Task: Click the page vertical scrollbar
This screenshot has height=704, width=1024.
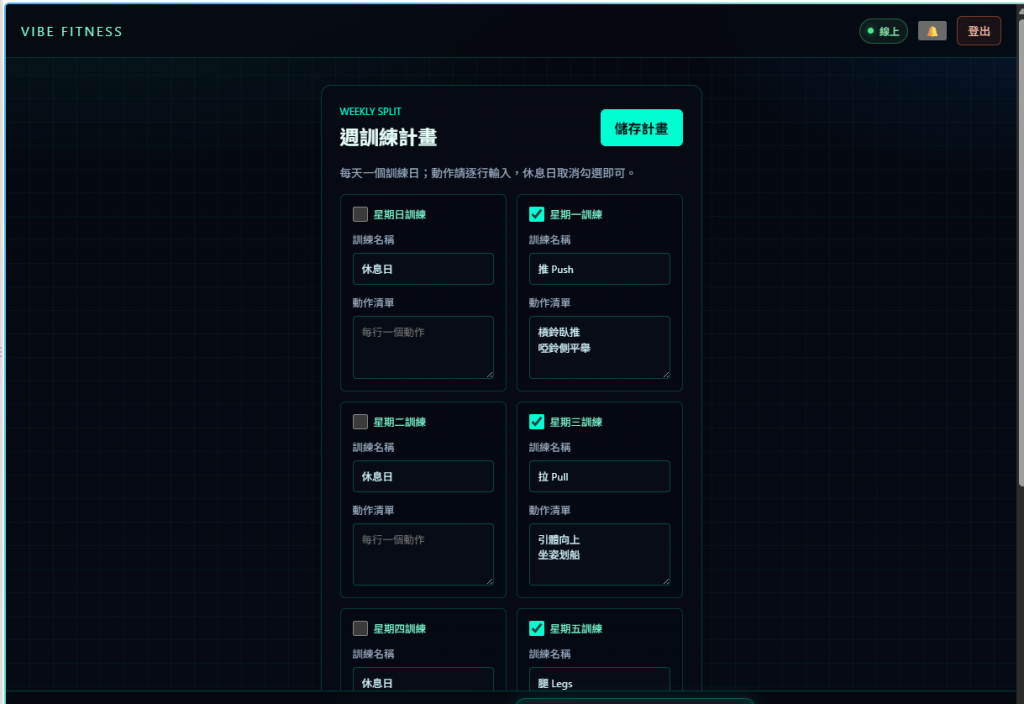Action: point(1021,248)
